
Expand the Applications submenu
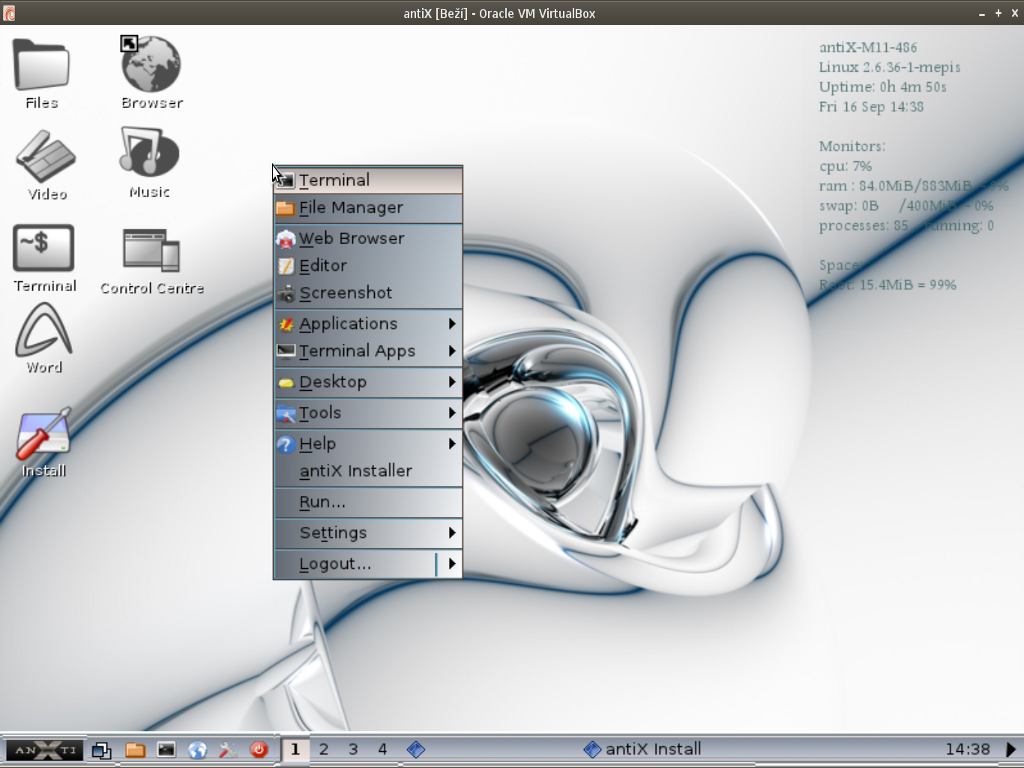368,324
